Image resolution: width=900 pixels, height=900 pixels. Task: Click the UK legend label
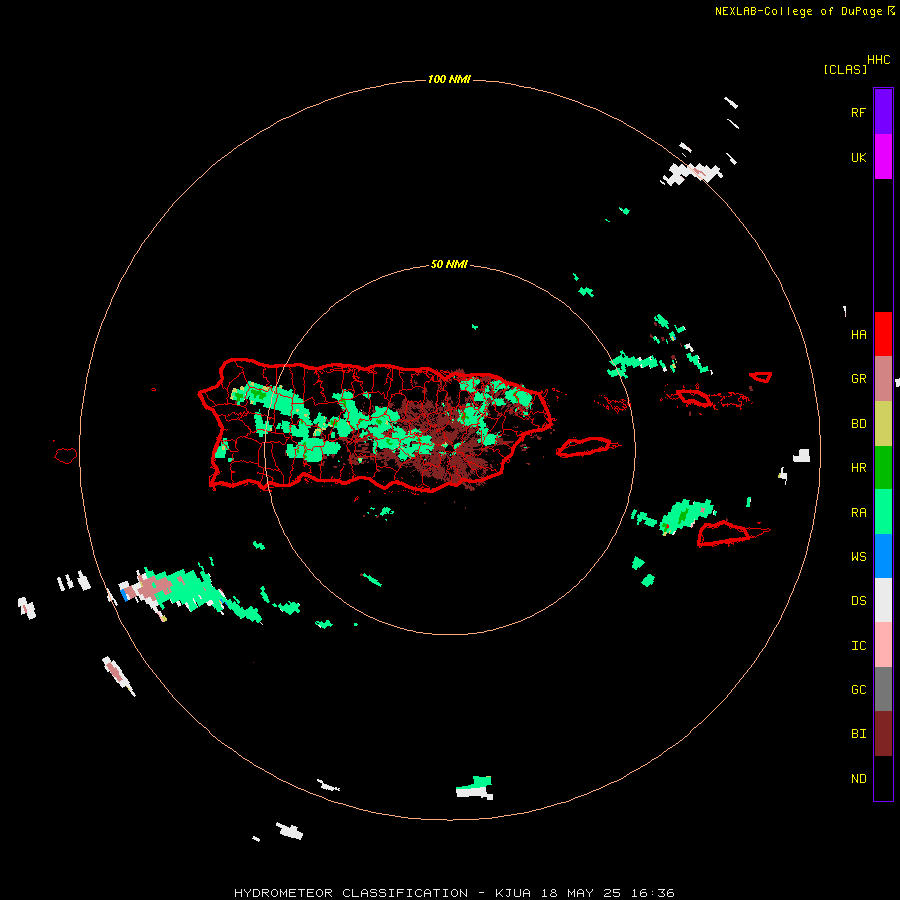(858, 158)
